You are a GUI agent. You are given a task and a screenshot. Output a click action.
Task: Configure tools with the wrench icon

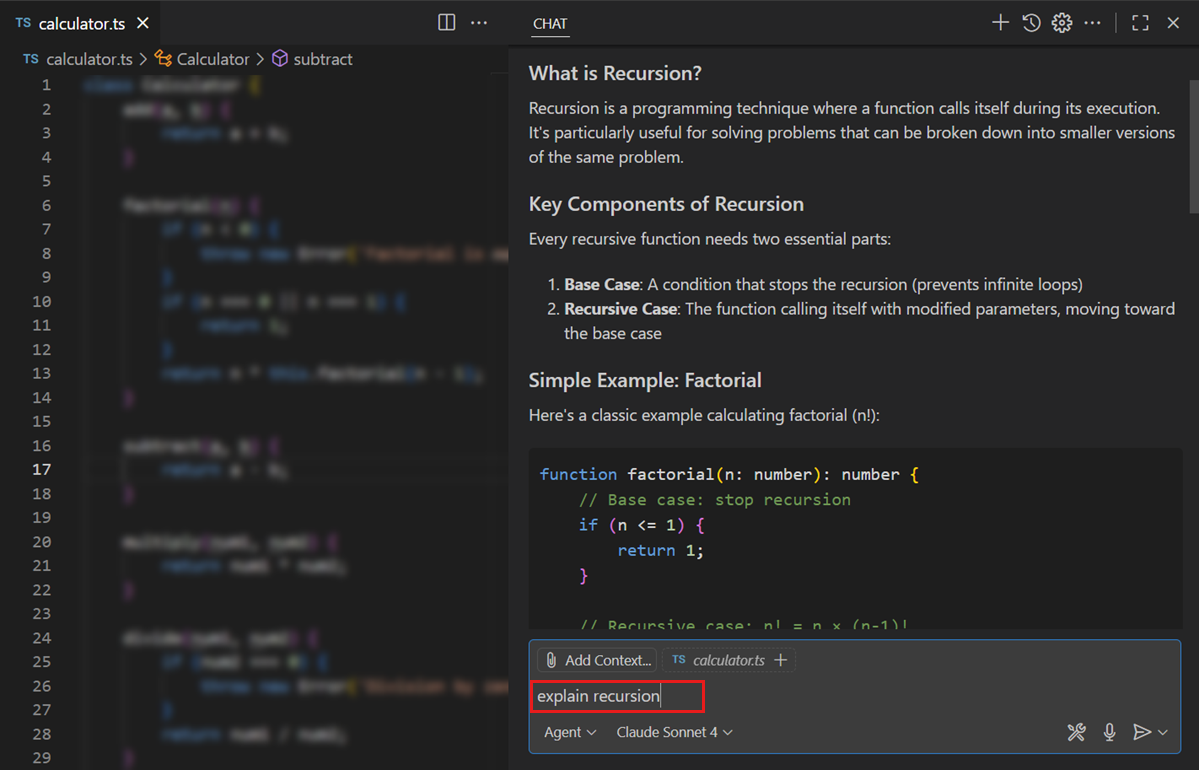pos(1076,732)
